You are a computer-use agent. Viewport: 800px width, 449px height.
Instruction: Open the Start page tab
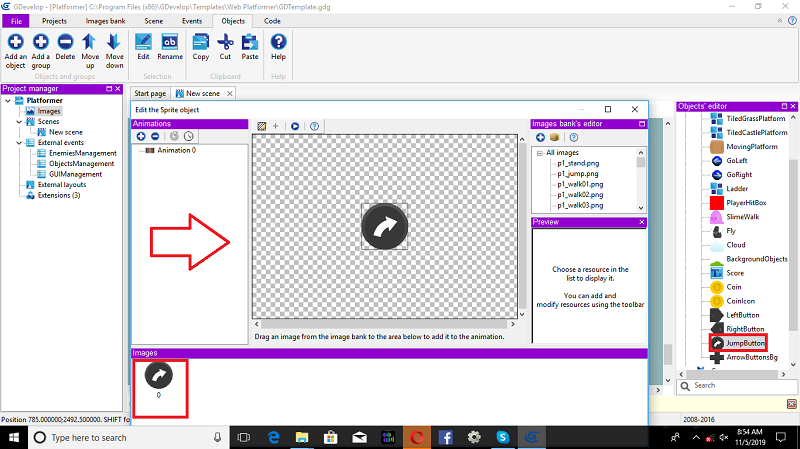150,93
